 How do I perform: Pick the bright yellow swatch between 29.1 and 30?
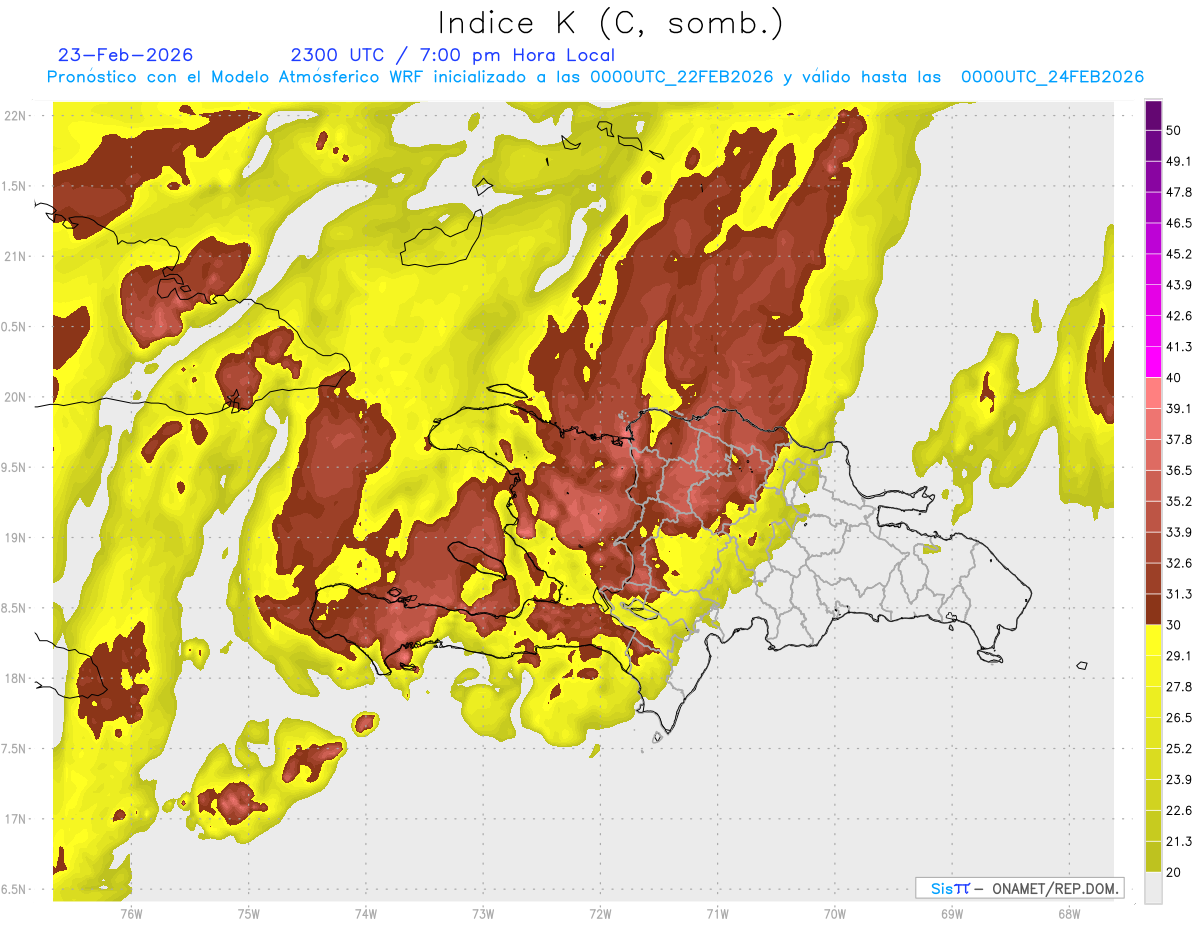[x=1153, y=640]
